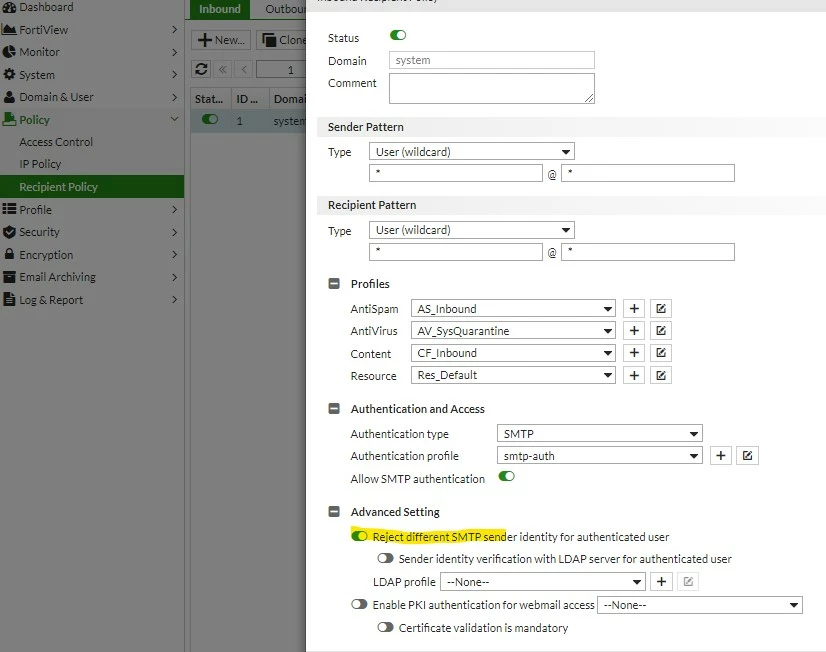
Task: Open the Authentication profile dropdown
Action: 599,456
